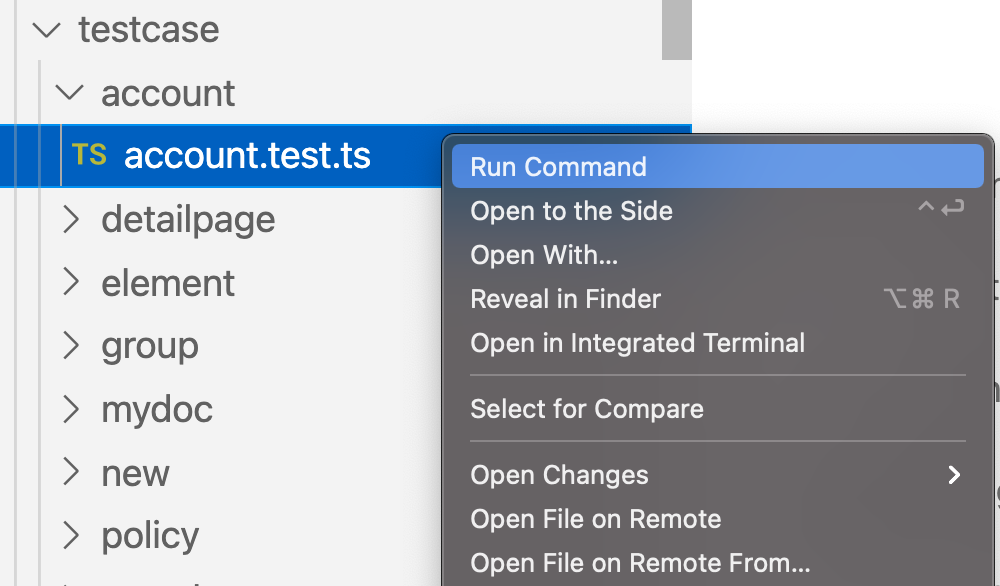Open the Open Changes submenu arrow
Screen dimensions: 1000x586
[x=954, y=475]
